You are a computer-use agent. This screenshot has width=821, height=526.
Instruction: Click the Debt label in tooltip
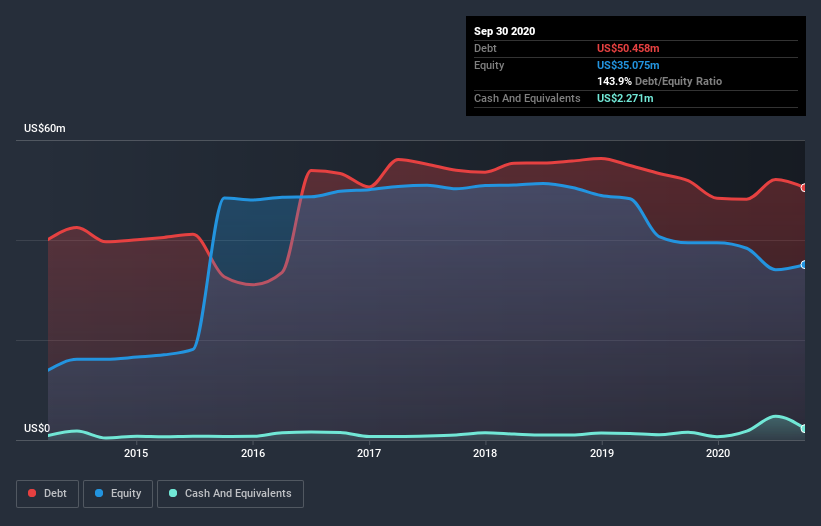click(485, 48)
